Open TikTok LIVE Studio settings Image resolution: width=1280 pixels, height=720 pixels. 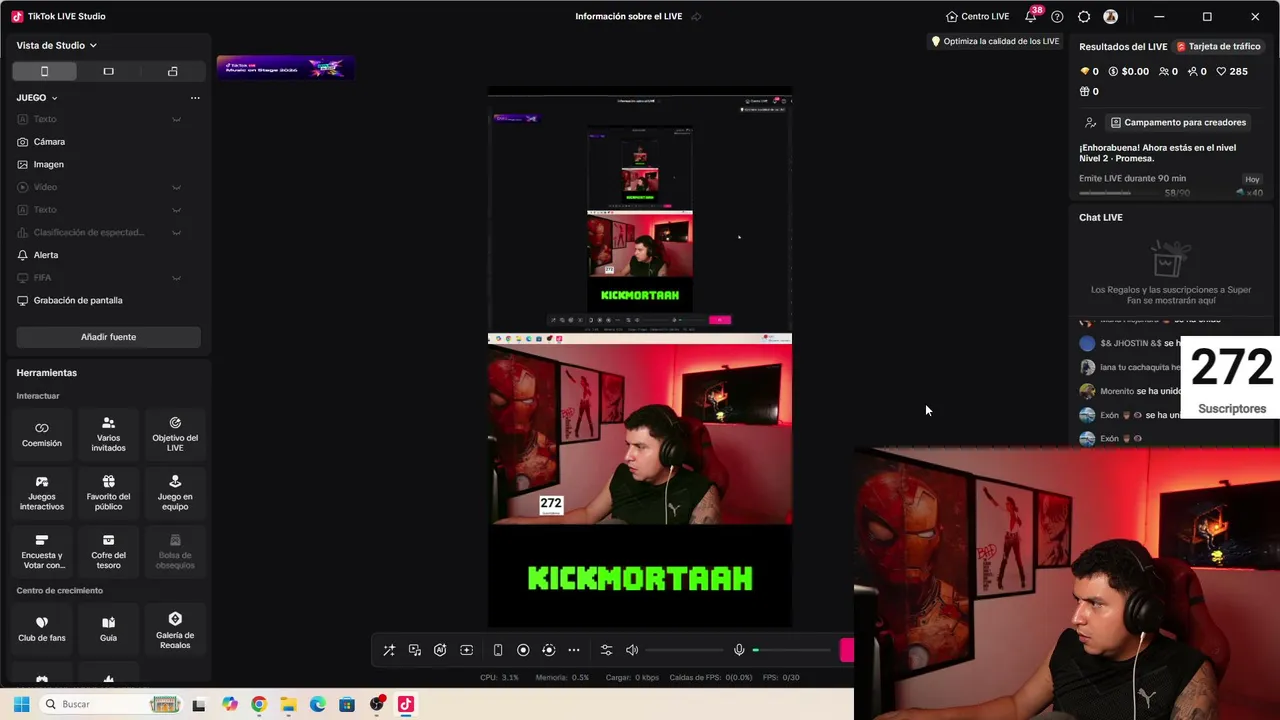click(x=1084, y=16)
